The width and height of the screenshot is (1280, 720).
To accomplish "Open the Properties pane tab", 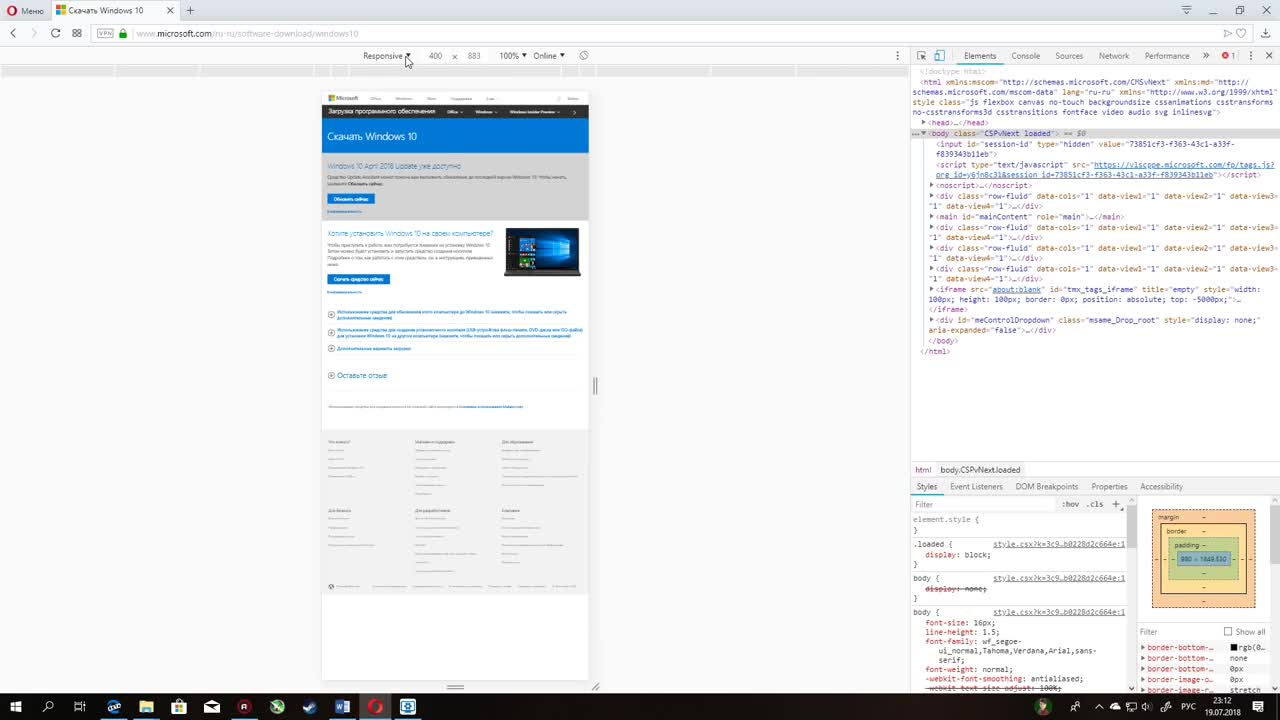I will pos(1109,486).
